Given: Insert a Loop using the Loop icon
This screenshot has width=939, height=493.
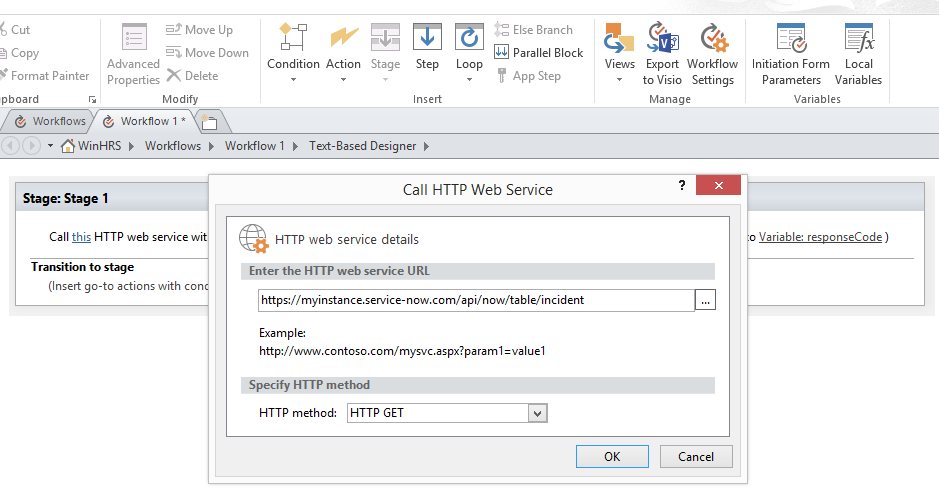Looking at the screenshot, I should click(470, 38).
